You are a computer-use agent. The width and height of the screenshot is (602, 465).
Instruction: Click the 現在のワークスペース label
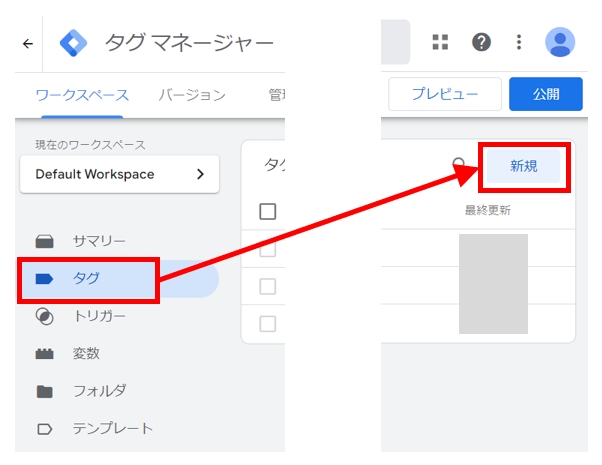pyautogui.click(x=90, y=145)
